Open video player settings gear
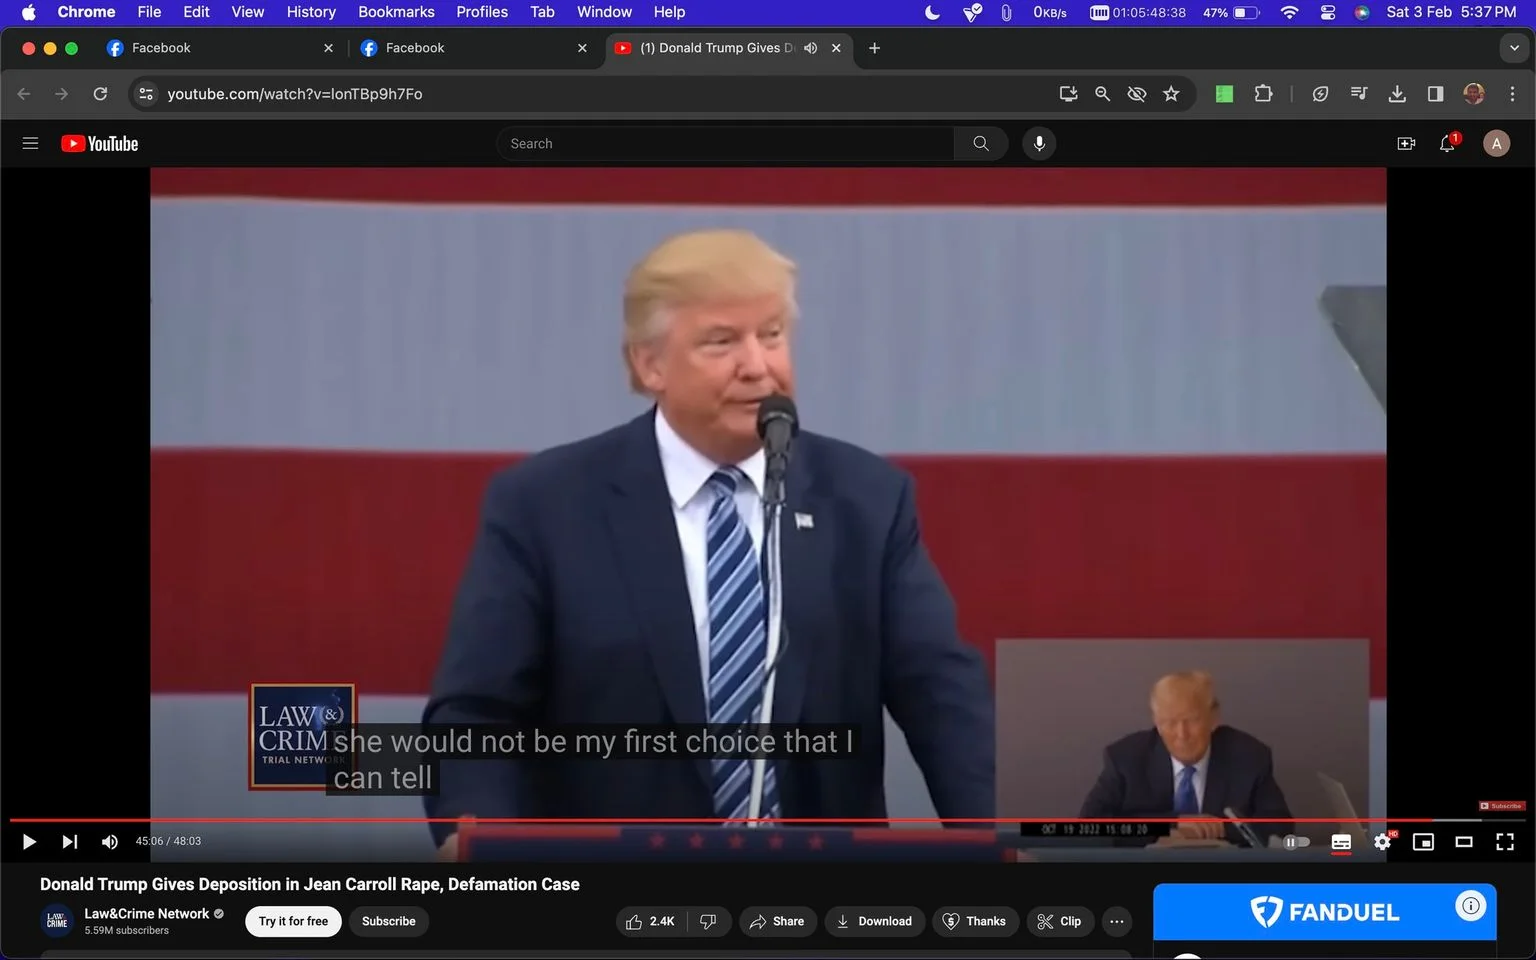This screenshot has width=1536, height=960. coord(1382,842)
